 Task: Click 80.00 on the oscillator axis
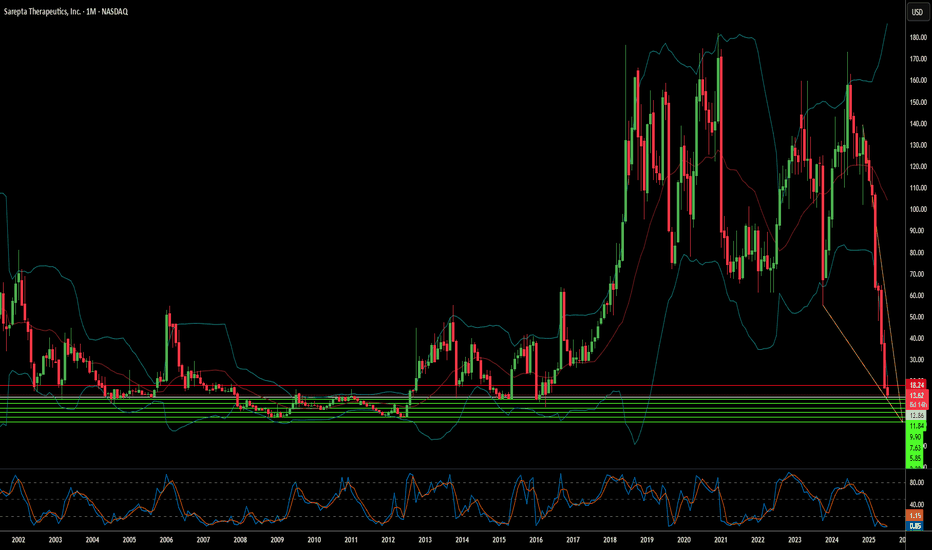pos(917,482)
